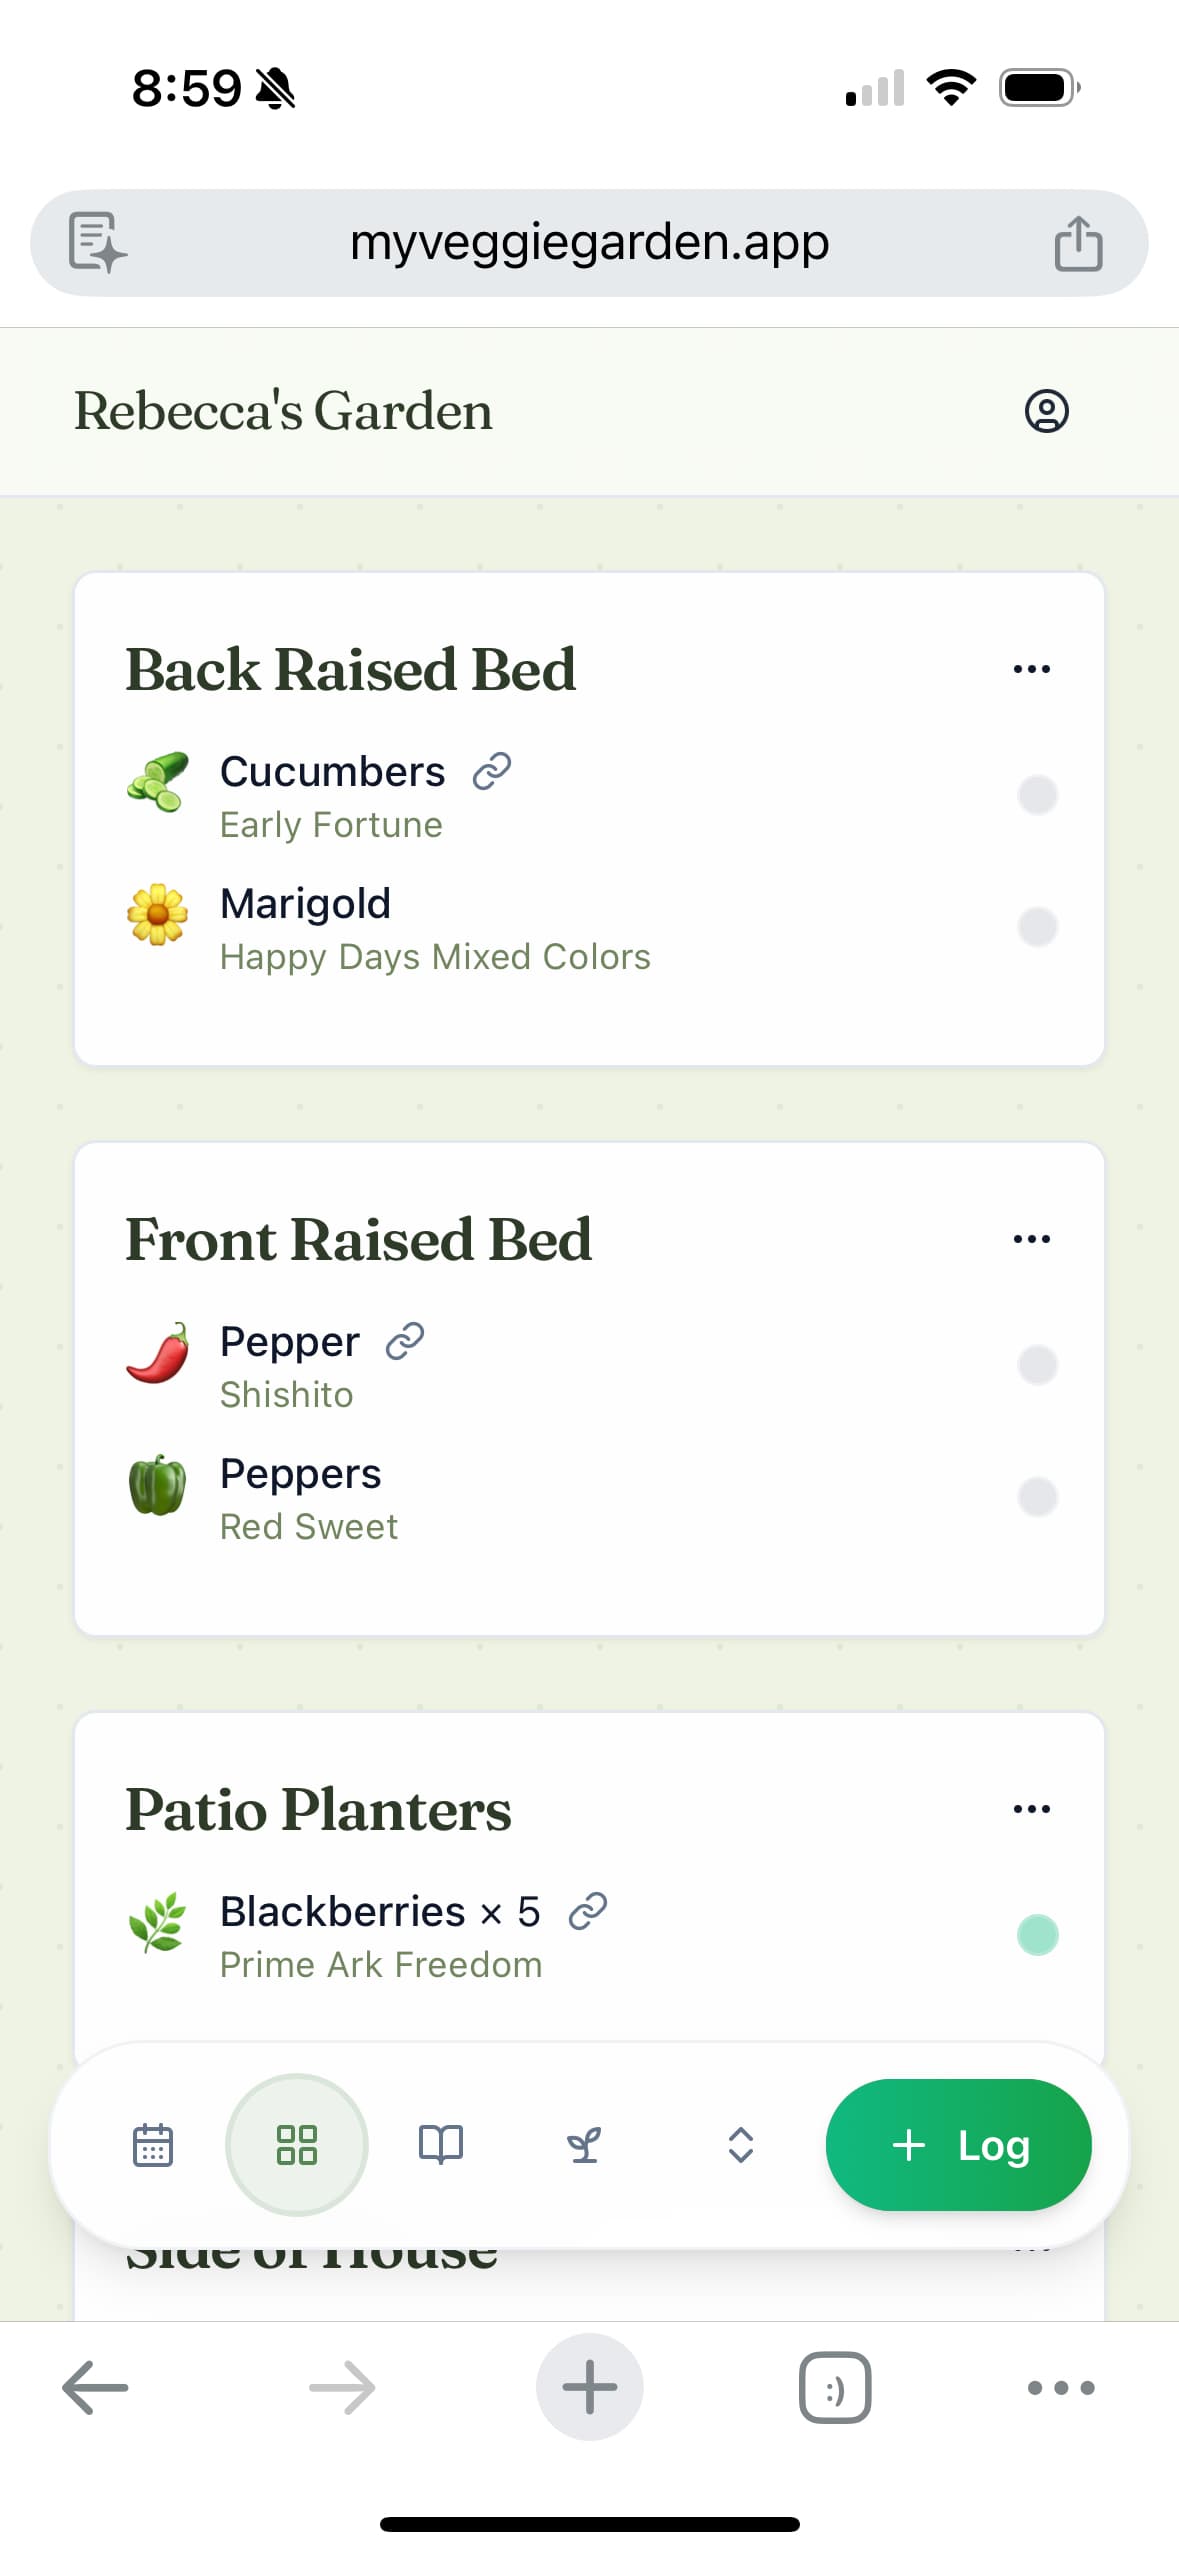Image resolution: width=1179 pixels, height=2556 pixels.
Task: Open Patio Planters three-dot menu
Action: coord(1031,1809)
